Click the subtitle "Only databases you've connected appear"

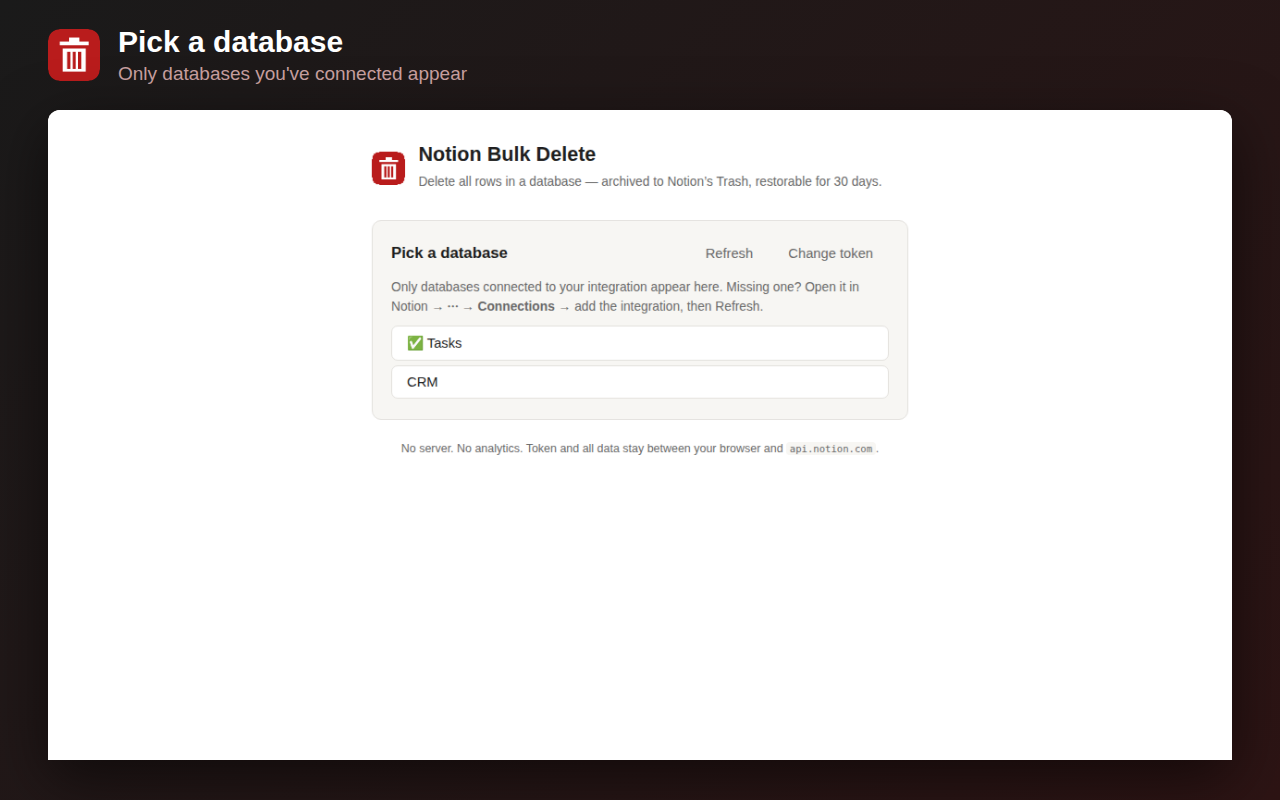(x=292, y=74)
